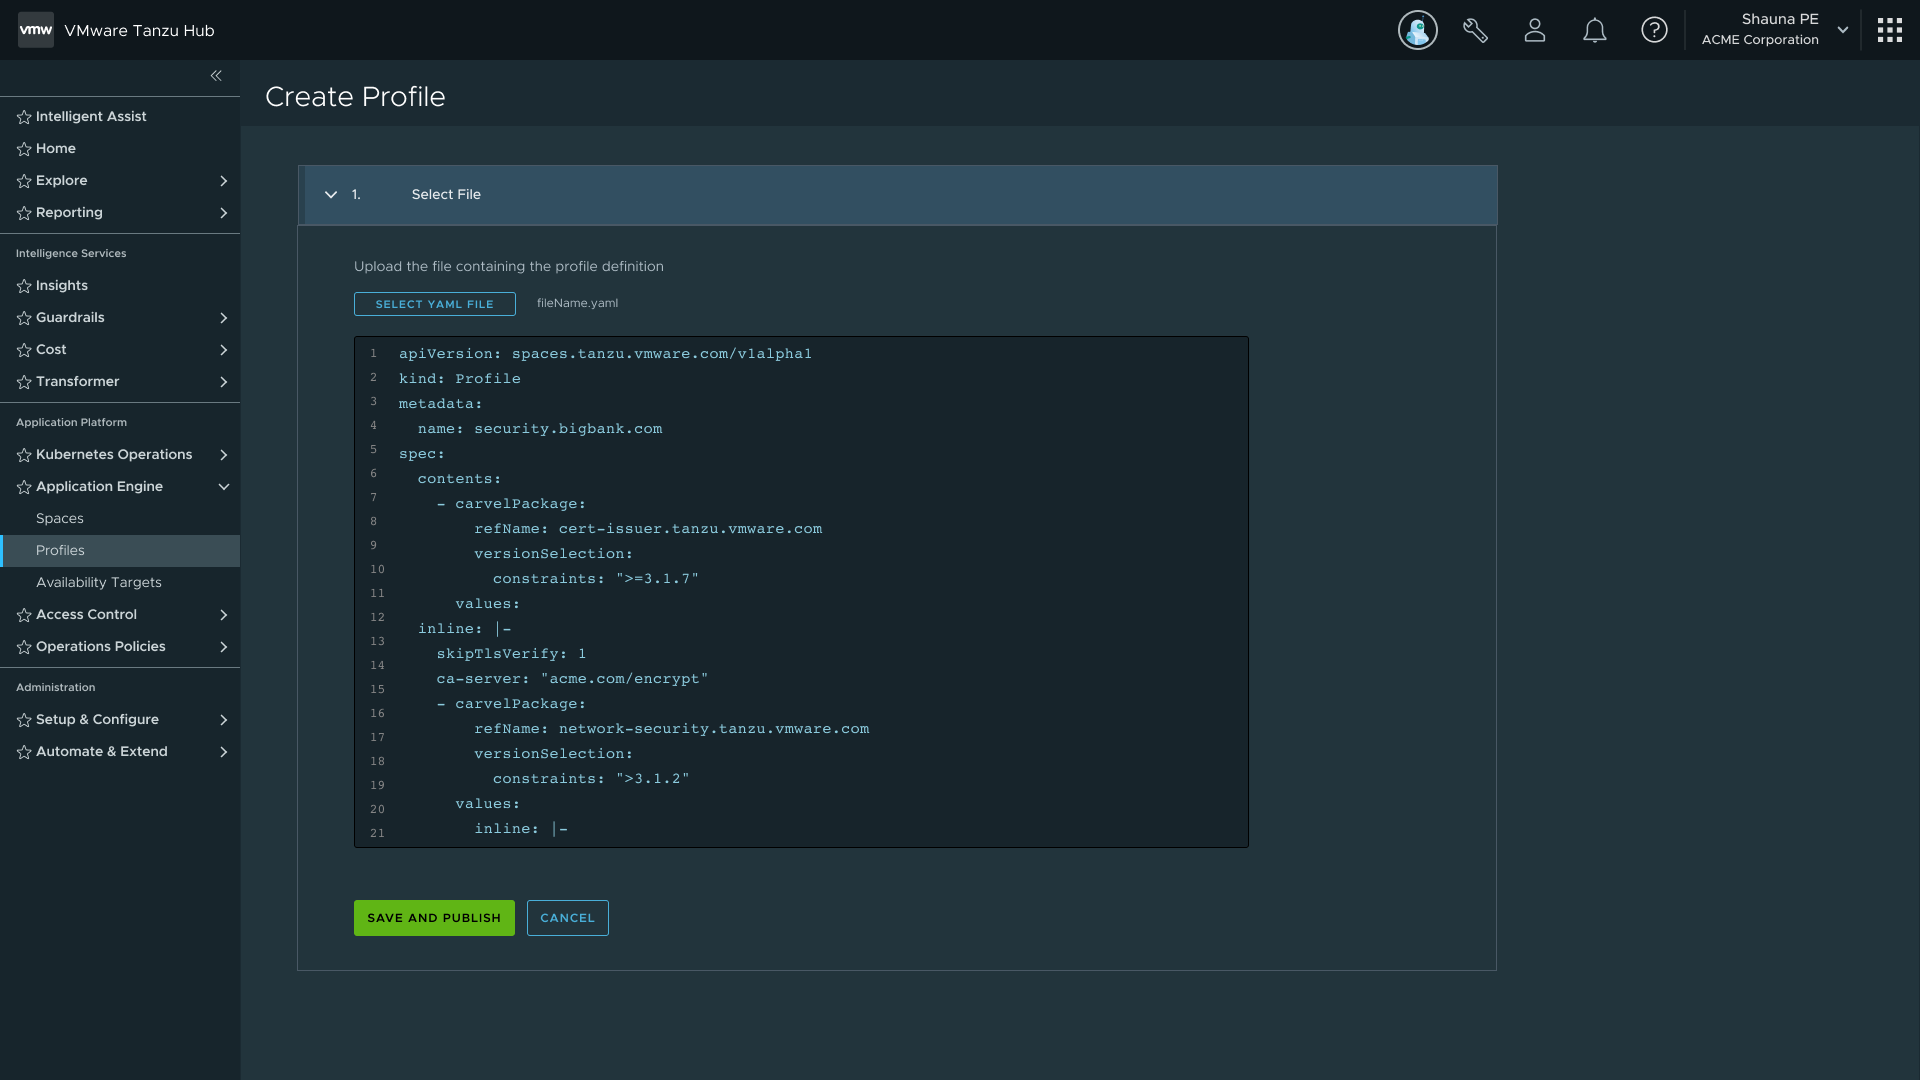
Task: Open Insights page
Action: 62,286
